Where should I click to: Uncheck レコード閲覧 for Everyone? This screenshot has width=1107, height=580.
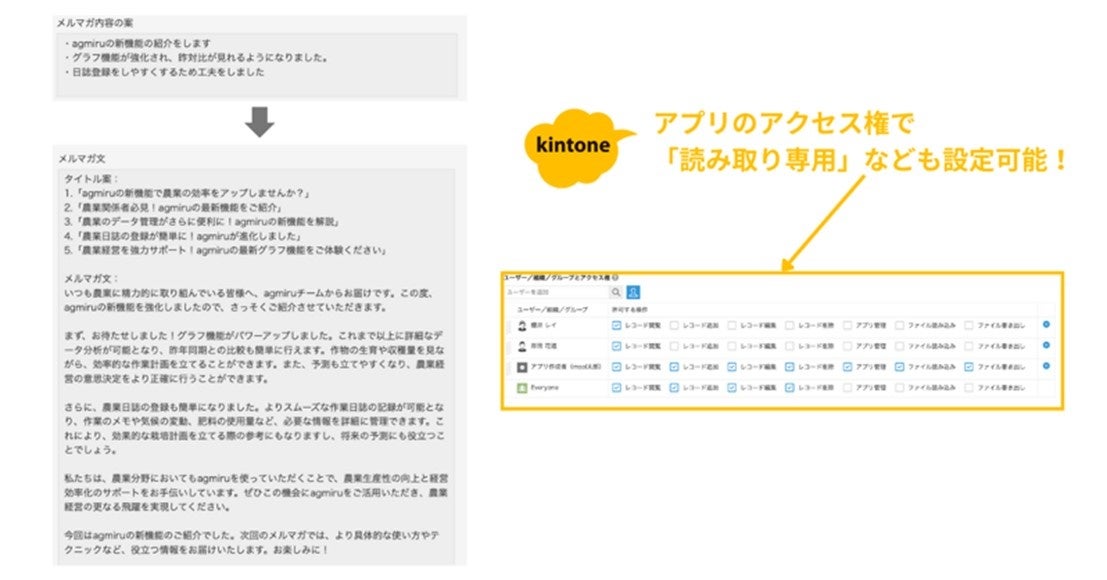point(616,387)
